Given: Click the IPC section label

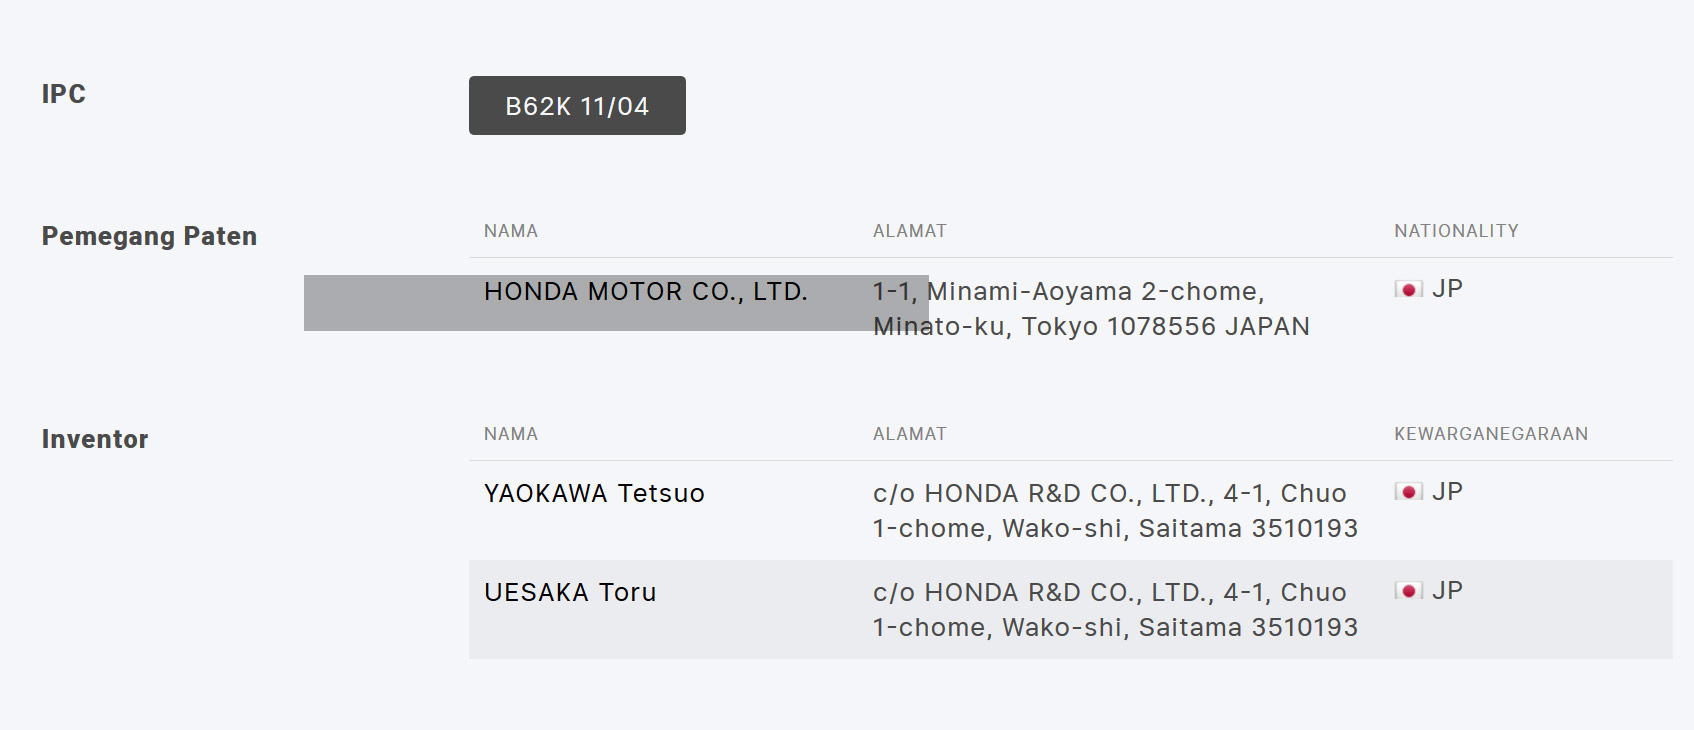Looking at the screenshot, I should click(64, 94).
